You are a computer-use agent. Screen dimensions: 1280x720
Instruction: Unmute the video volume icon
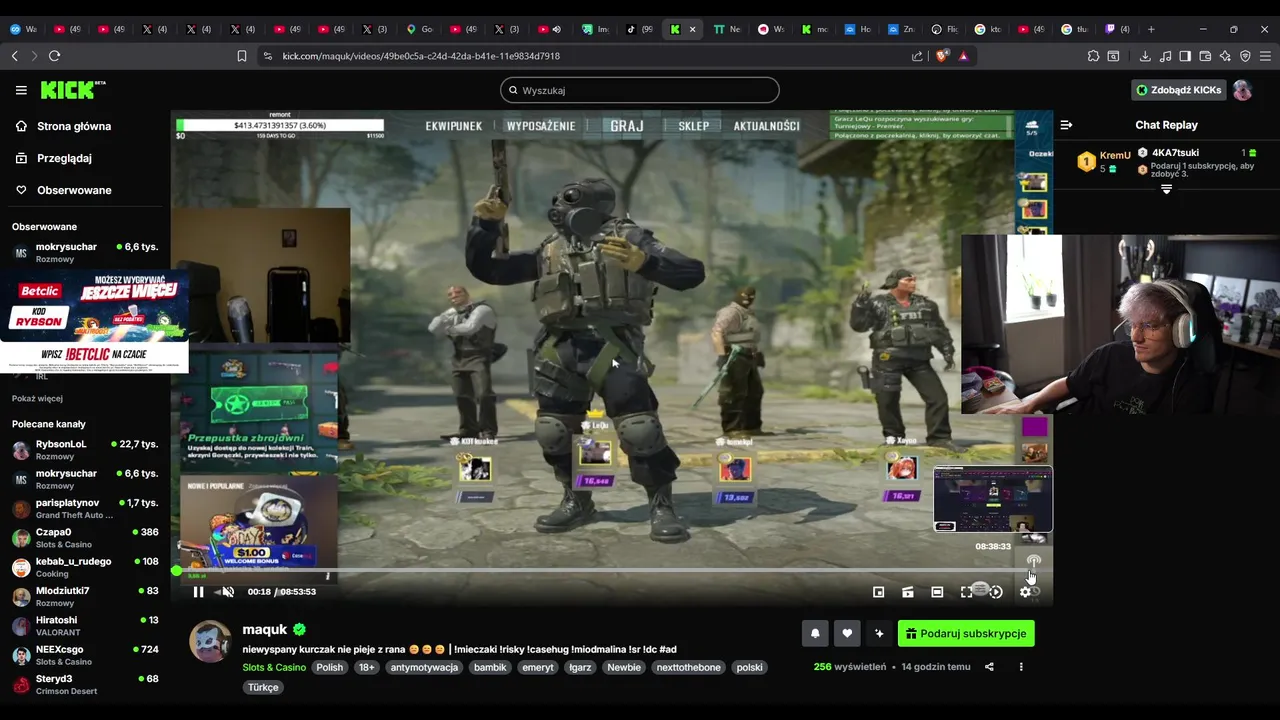(x=228, y=592)
